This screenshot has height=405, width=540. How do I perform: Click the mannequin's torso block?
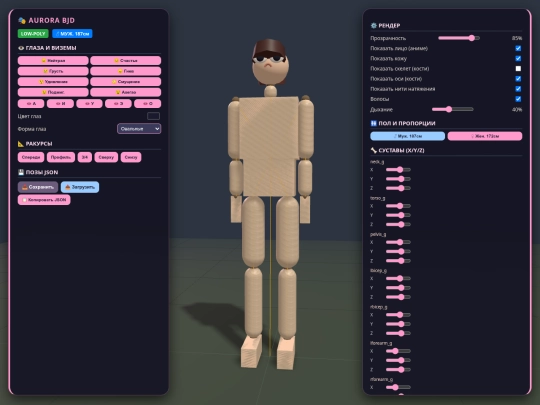click(269, 146)
